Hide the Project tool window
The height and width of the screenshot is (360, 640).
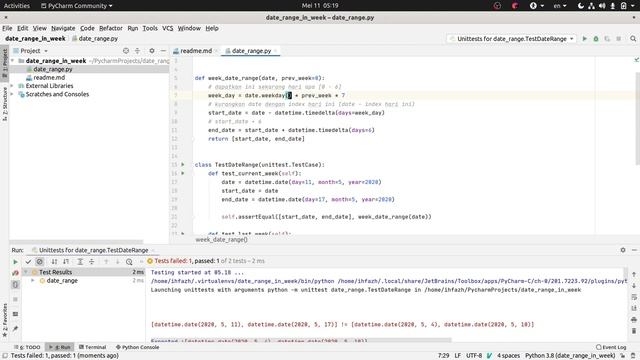coord(163,51)
